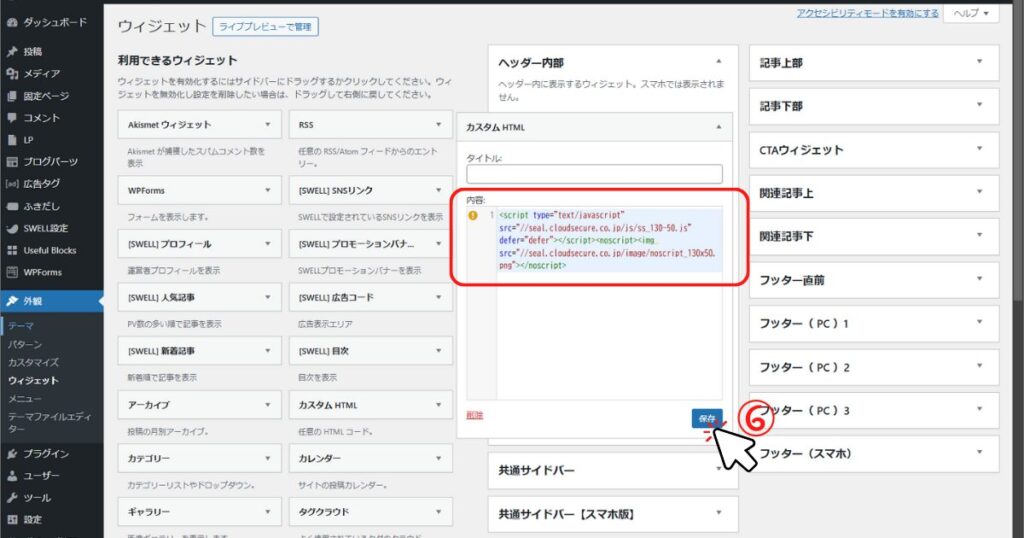The width and height of the screenshot is (1024, 538).
Task: Open ふきだし speech balloon icon
Action: (x=12, y=206)
